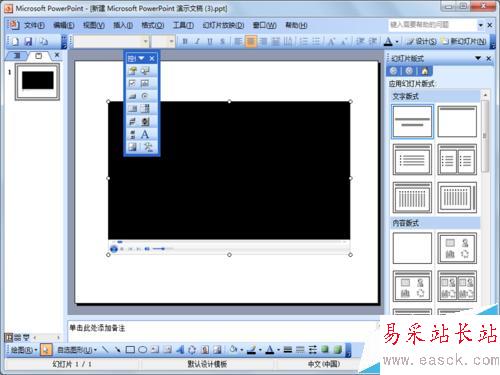The height and width of the screenshot is (375, 500).
Task: Select the Image control in Control Toolbox
Action: click(132, 147)
